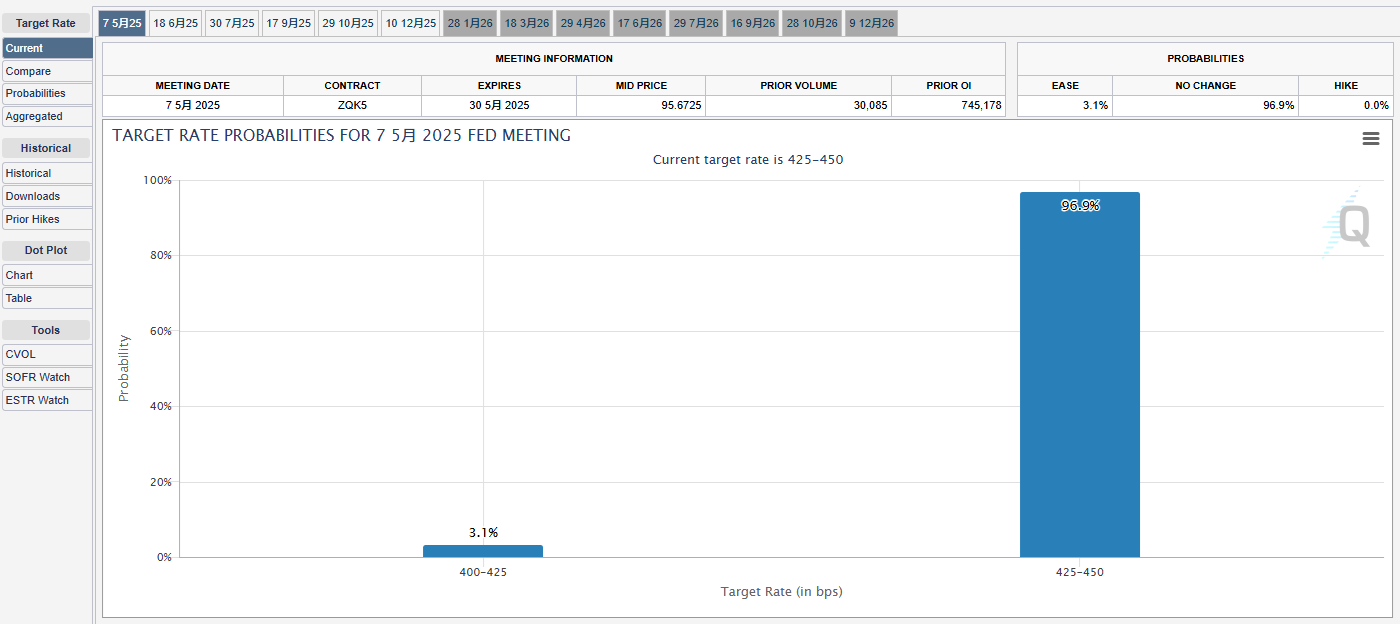Open the Compare view in sidebar

pyautogui.click(x=47, y=71)
